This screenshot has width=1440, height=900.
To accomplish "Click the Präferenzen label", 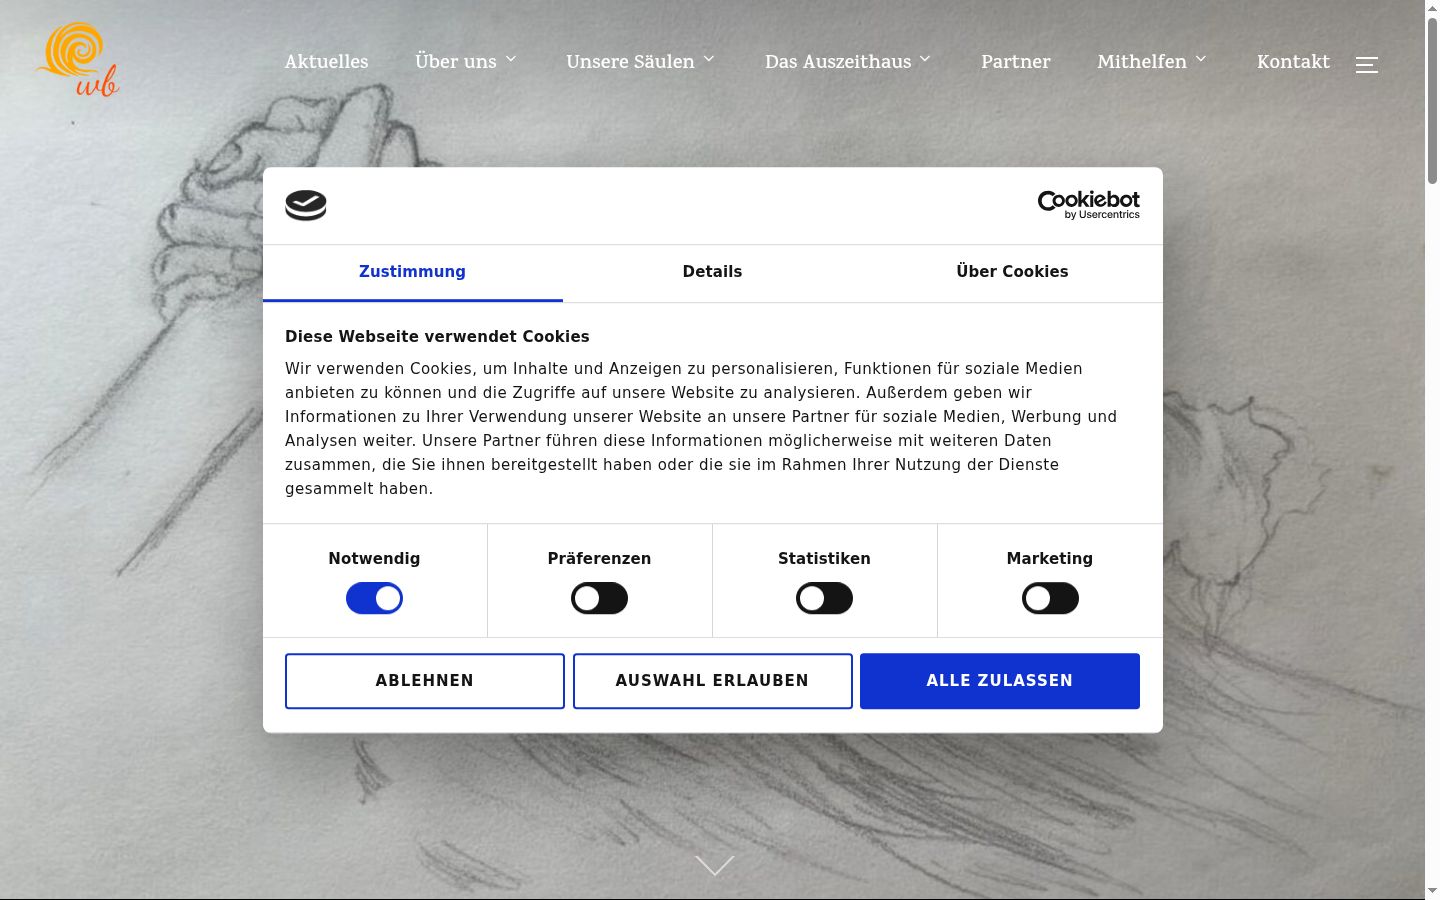I will [x=599, y=559].
